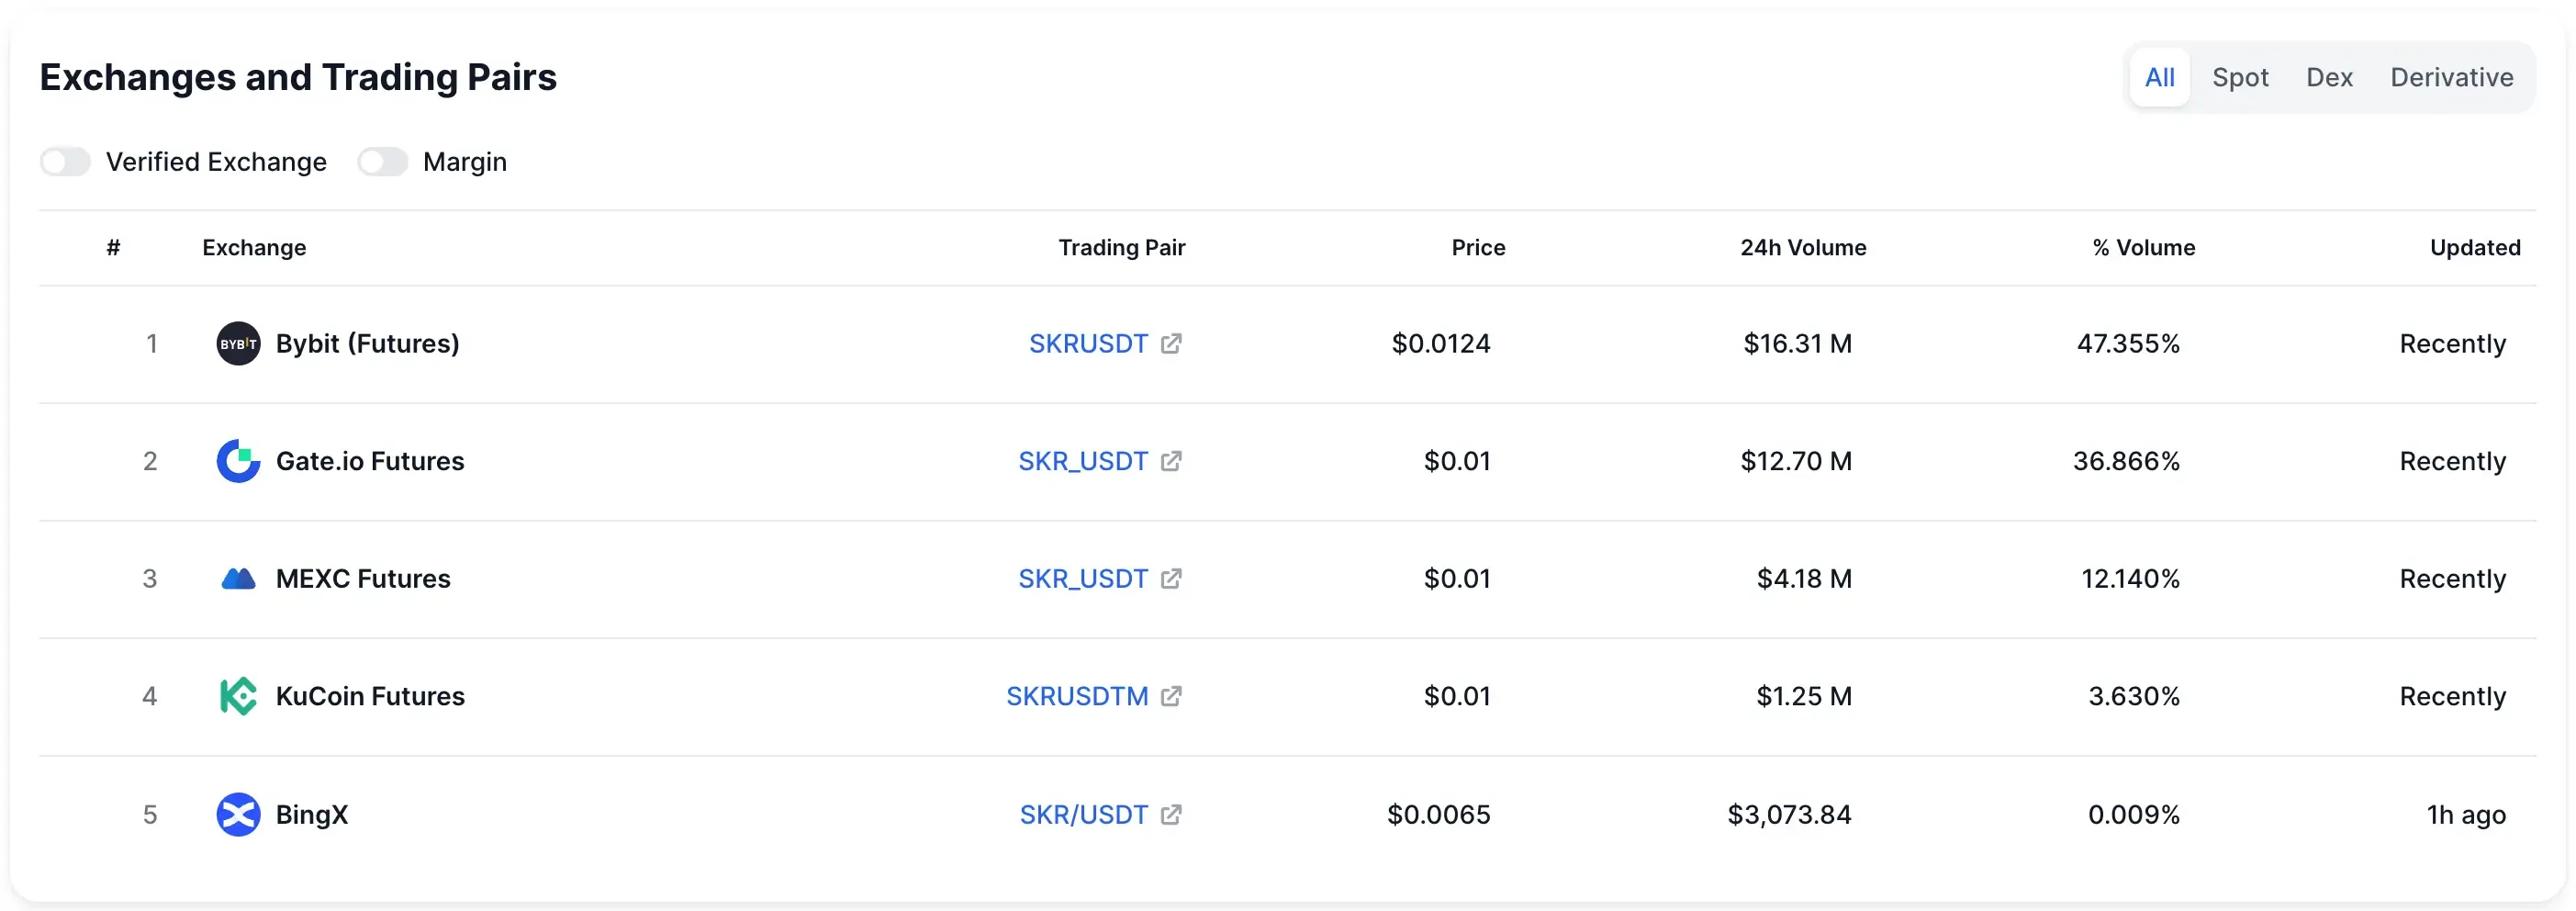
Task: Sort by the Price column header
Action: (1478, 248)
